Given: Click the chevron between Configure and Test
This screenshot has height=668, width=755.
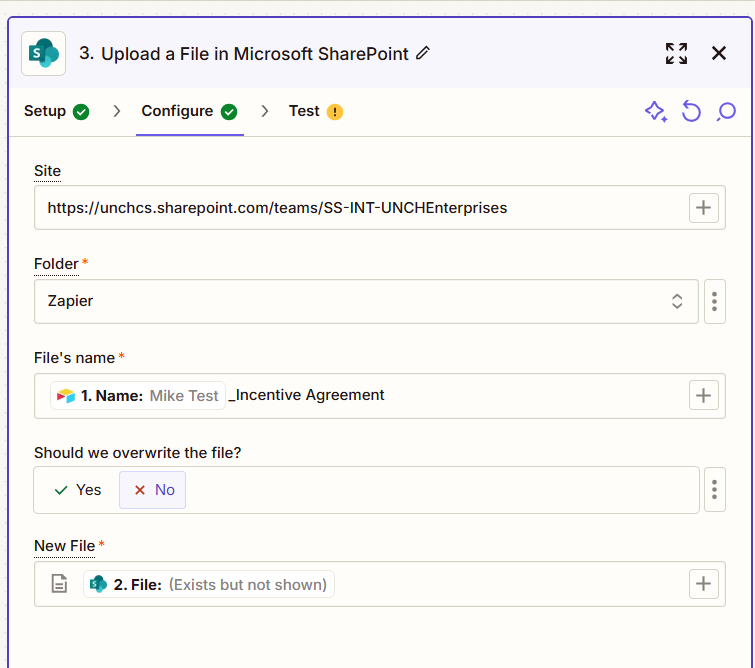Looking at the screenshot, I should pos(264,111).
